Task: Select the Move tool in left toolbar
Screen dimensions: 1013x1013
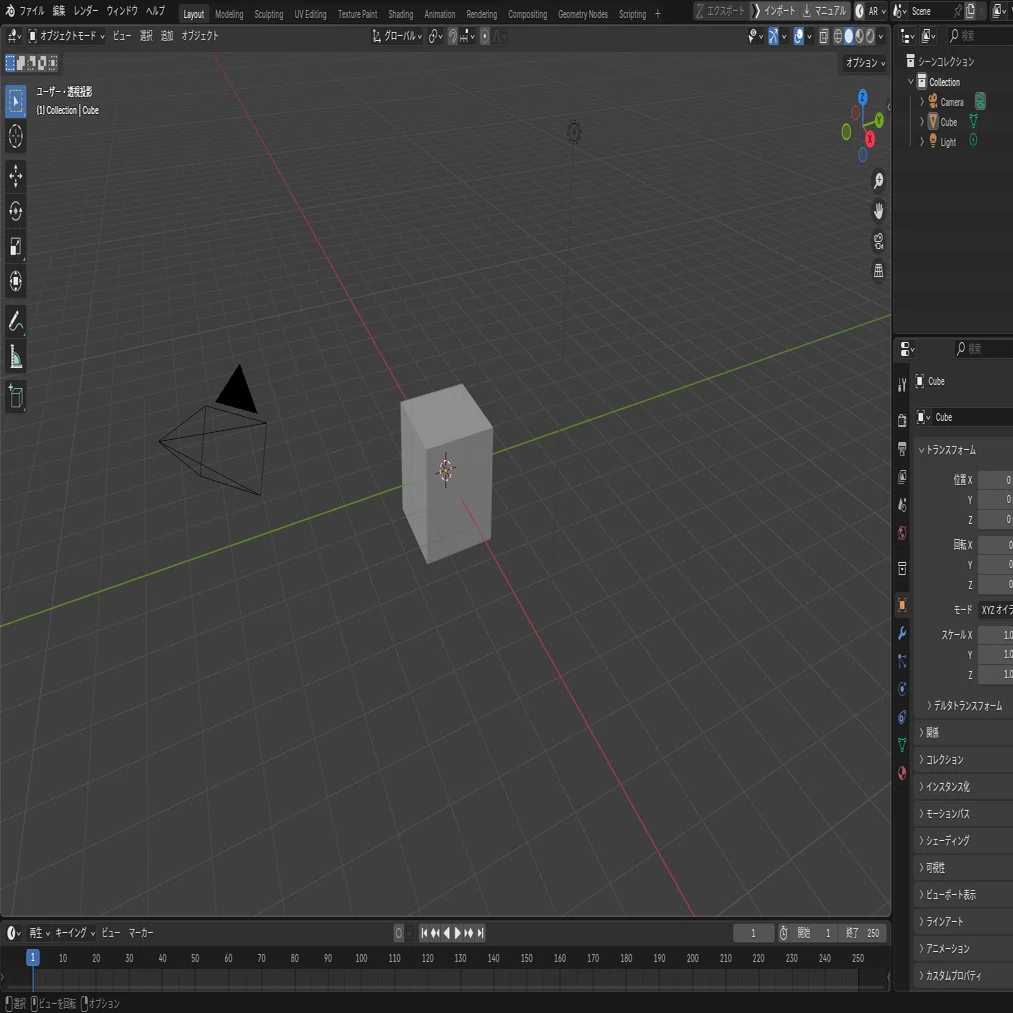Action: click(x=16, y=176)
